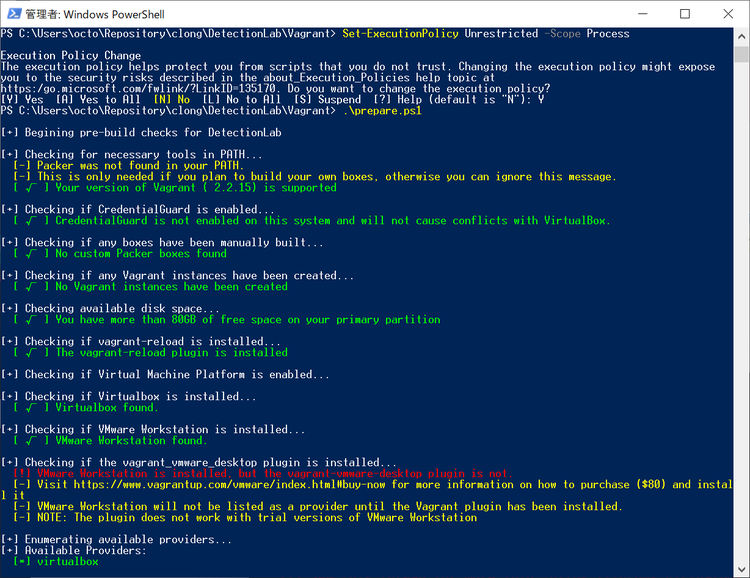The width and height of the screenshot is (750, 578).
Task: Maximize the Windows PowerShell window
Action: pos(685,14)
